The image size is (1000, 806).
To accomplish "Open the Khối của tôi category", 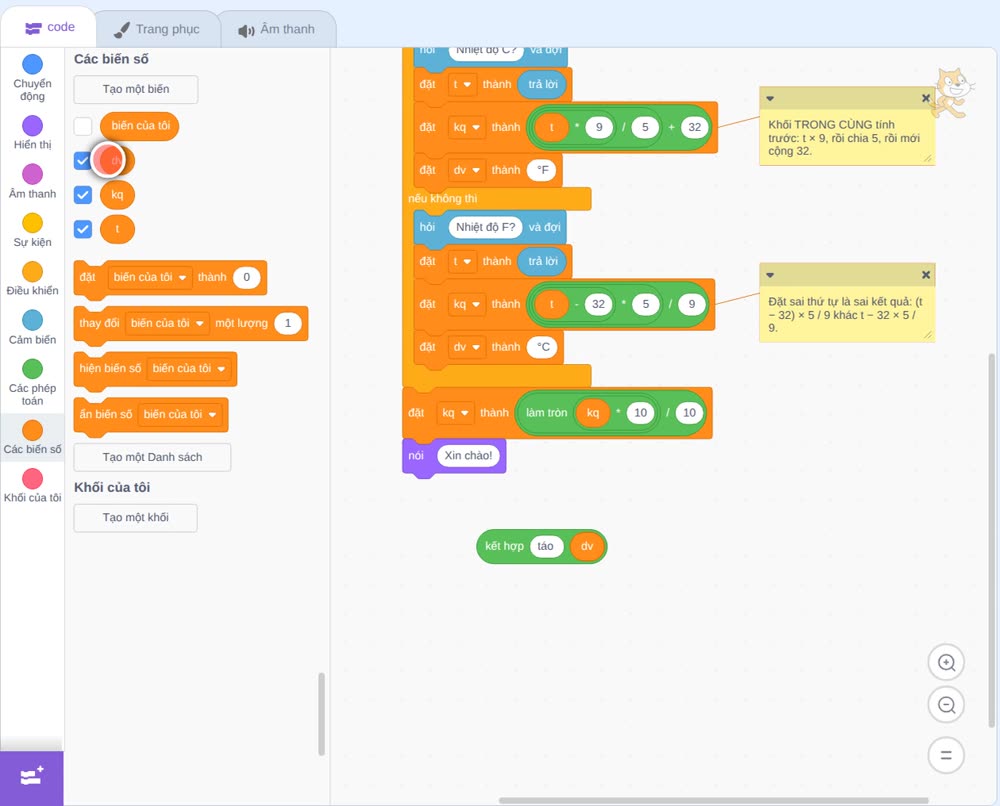I will point(33,485).
